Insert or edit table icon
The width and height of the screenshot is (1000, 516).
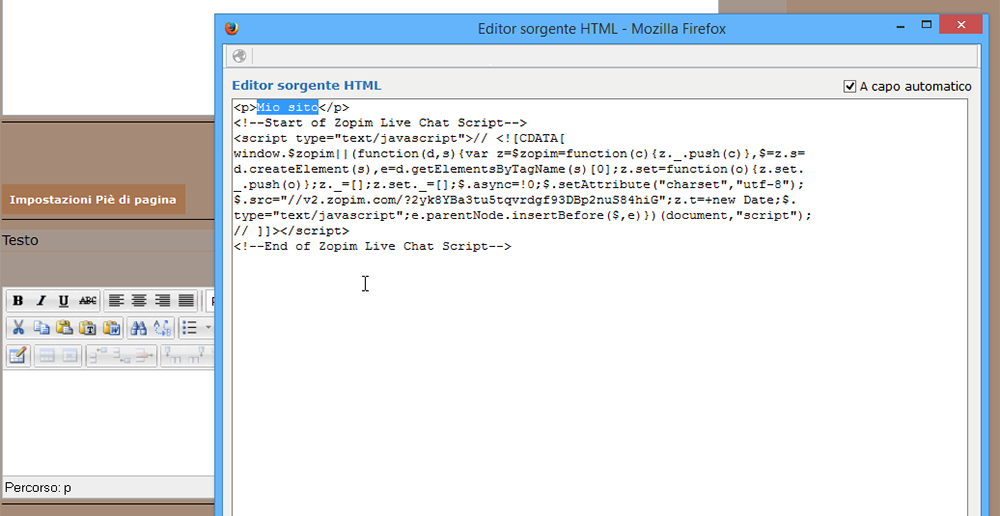[x=18, y=356]
